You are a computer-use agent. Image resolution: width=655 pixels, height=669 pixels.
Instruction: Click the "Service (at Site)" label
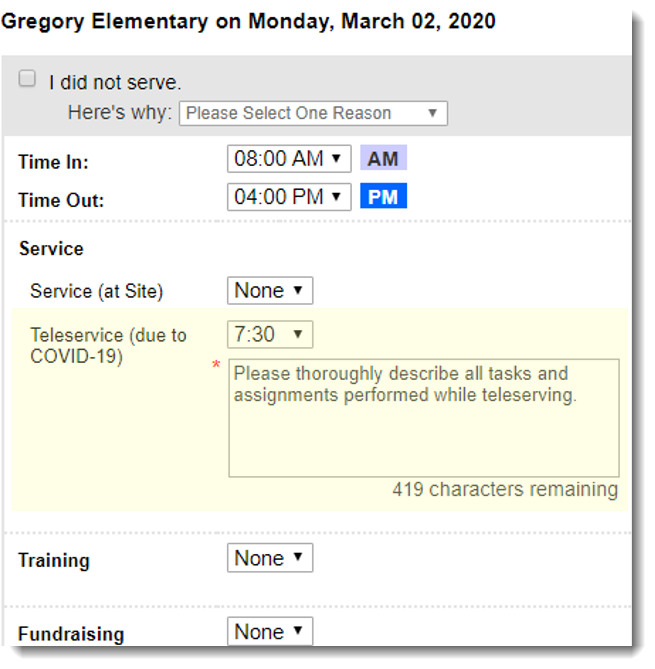96,292
